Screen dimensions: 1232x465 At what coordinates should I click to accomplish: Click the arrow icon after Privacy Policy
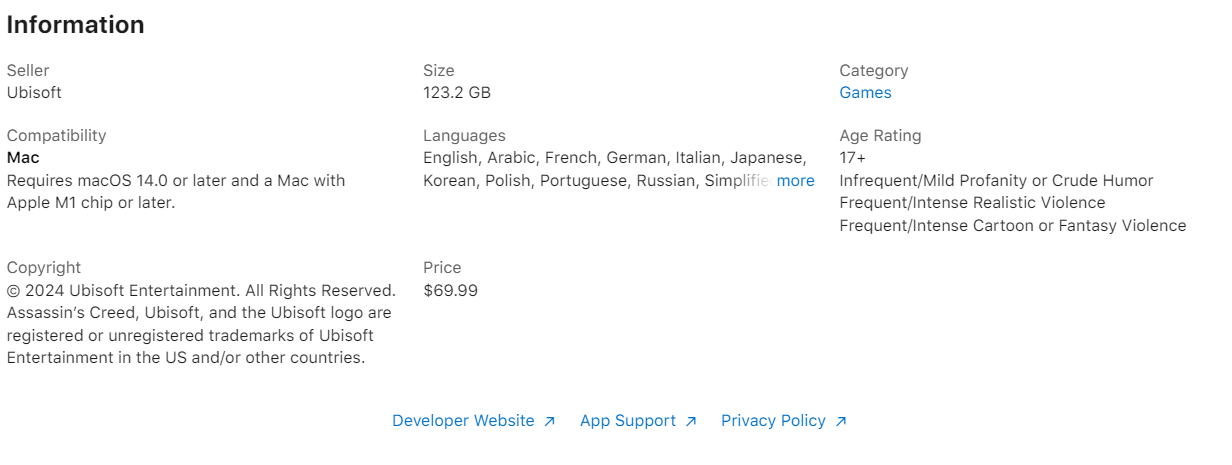(841, 422)
